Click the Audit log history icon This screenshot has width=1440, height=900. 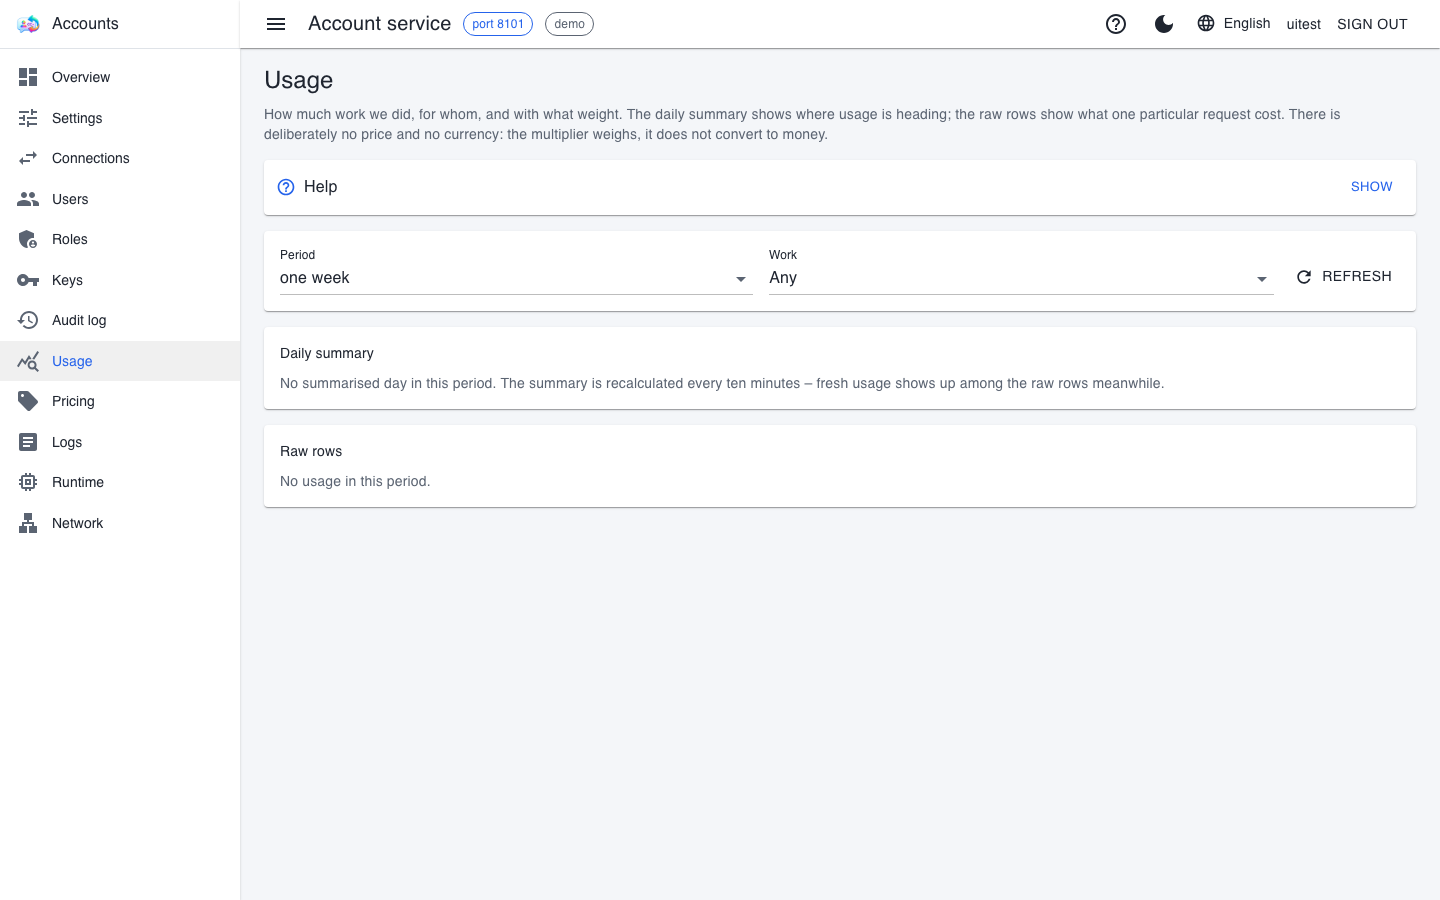coord(28,320)
